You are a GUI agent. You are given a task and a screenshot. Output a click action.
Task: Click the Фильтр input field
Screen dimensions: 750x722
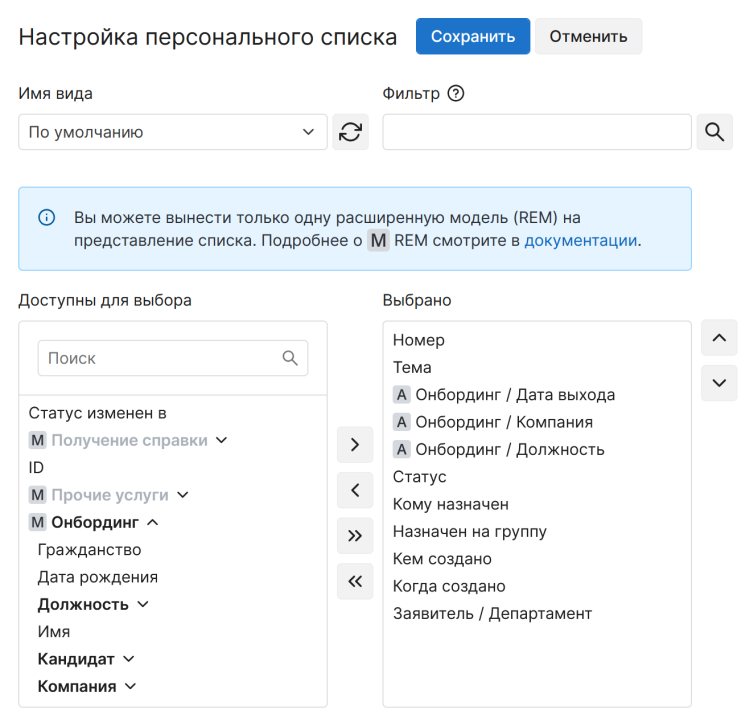[537, 132]
